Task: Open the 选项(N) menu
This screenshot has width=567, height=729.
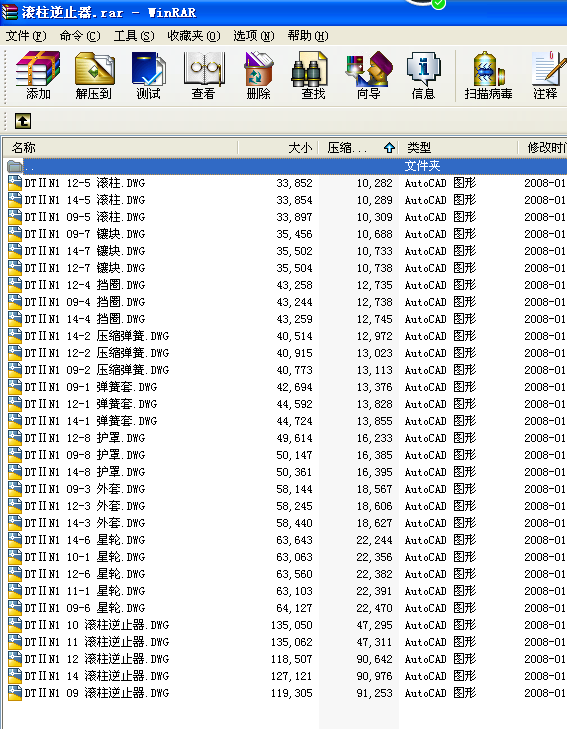Action: click(254, 36)
